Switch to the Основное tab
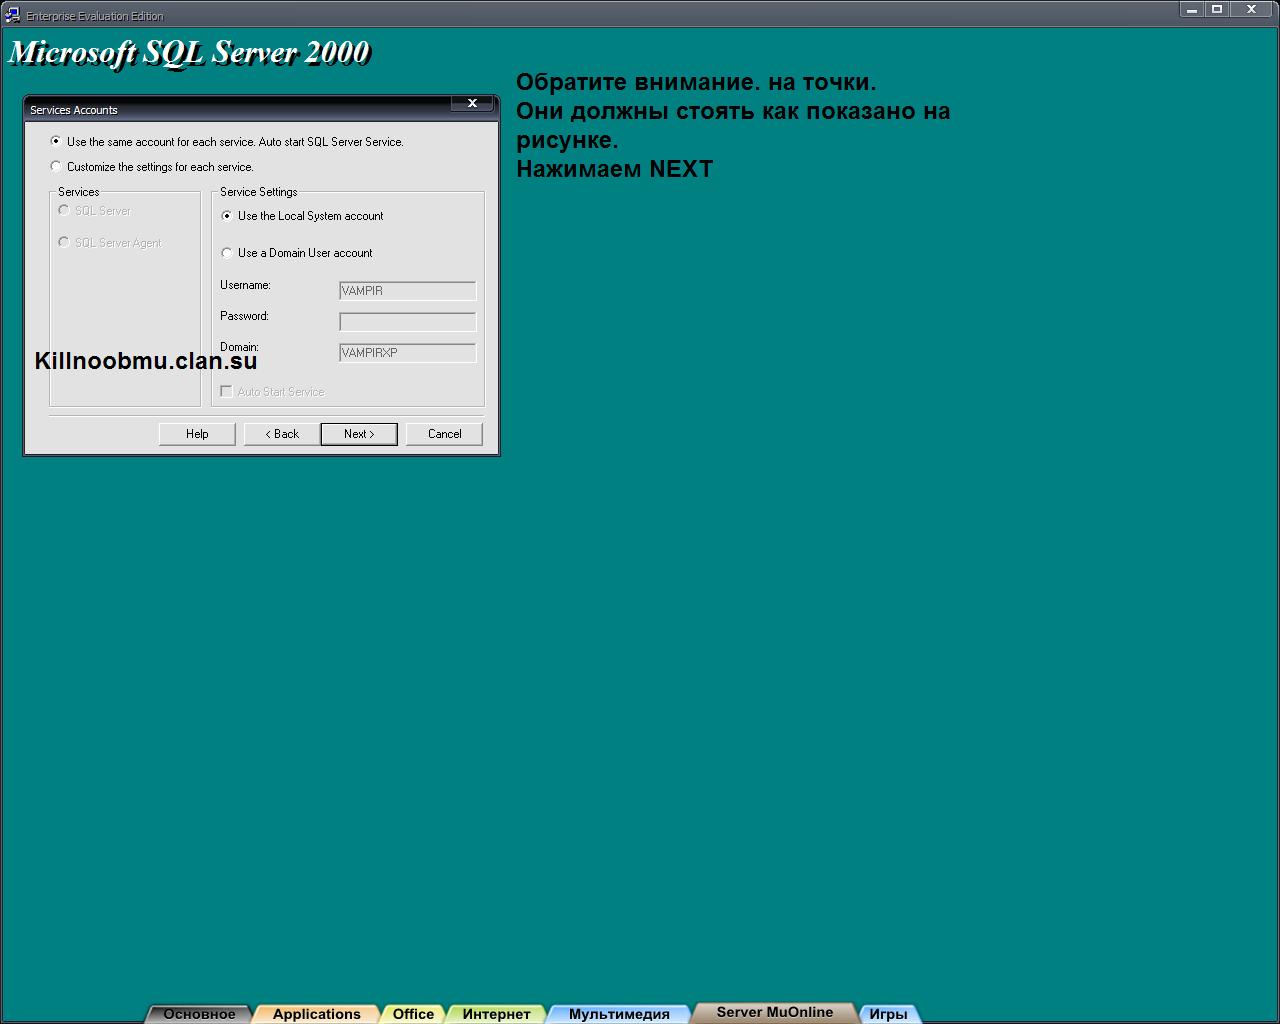Viewport: 1280px width, 1024px height. click(x=199, y=1014)
